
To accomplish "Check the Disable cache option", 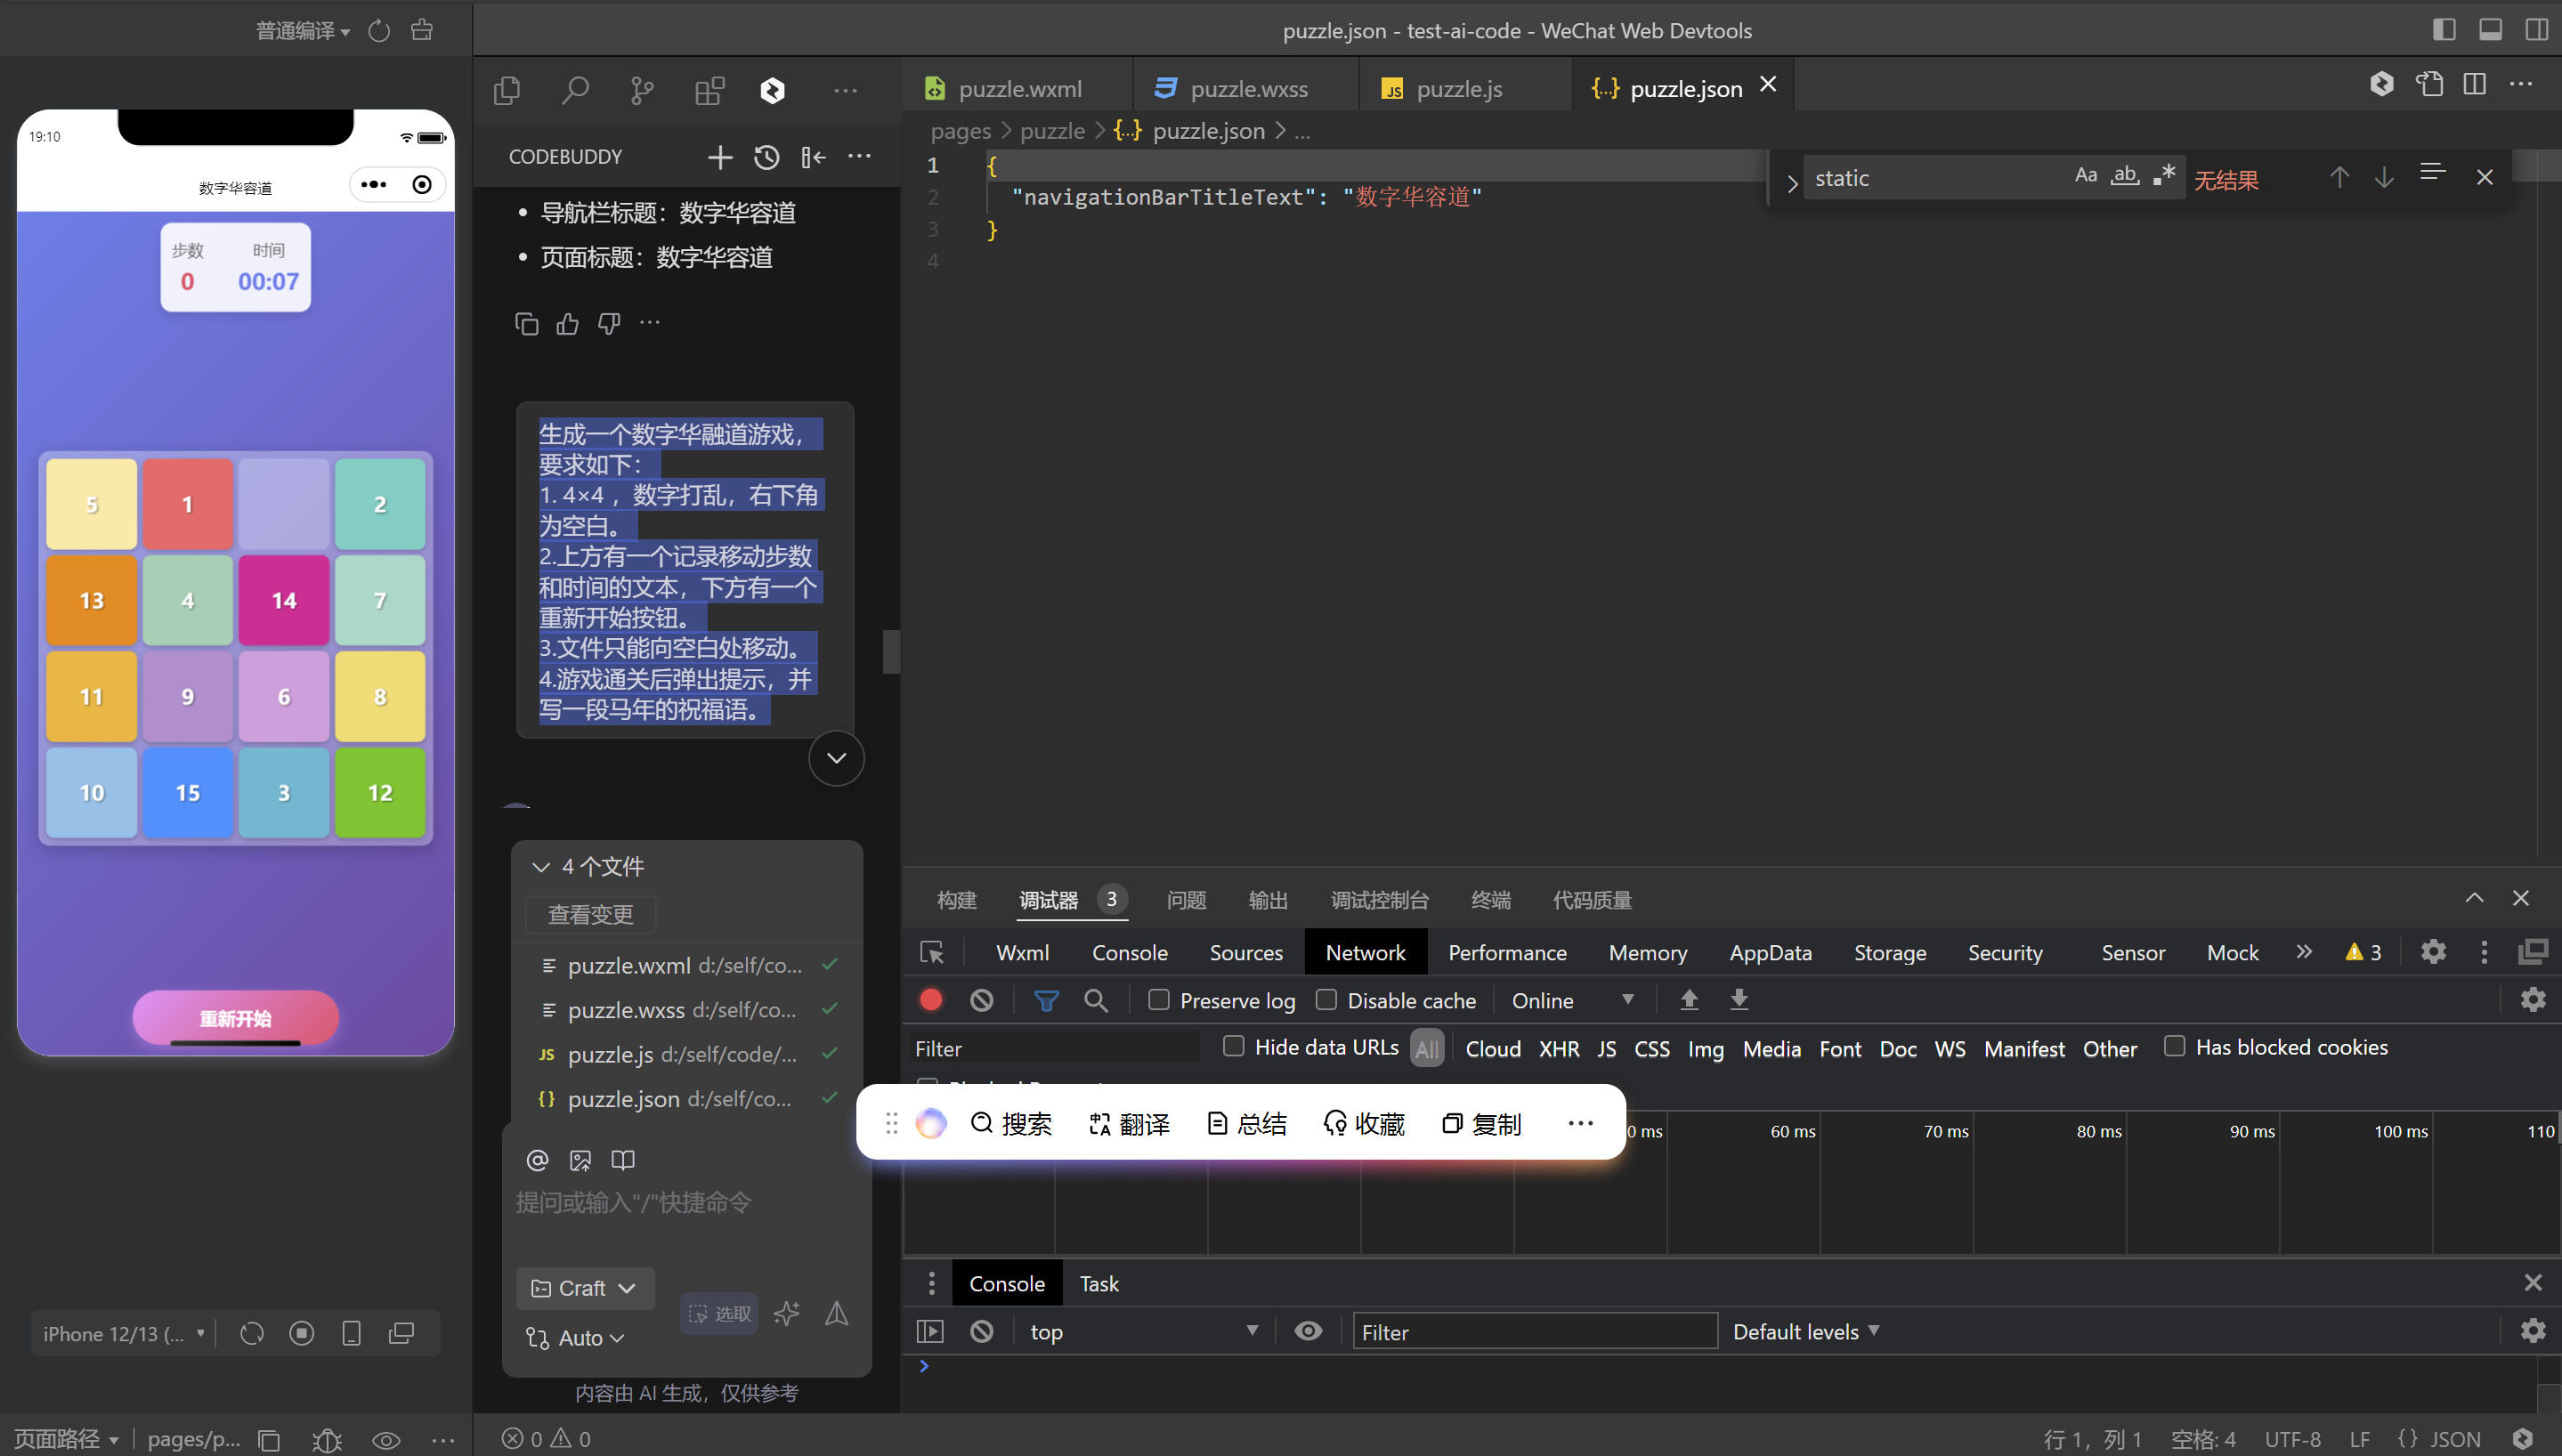I will 1326,1000.
